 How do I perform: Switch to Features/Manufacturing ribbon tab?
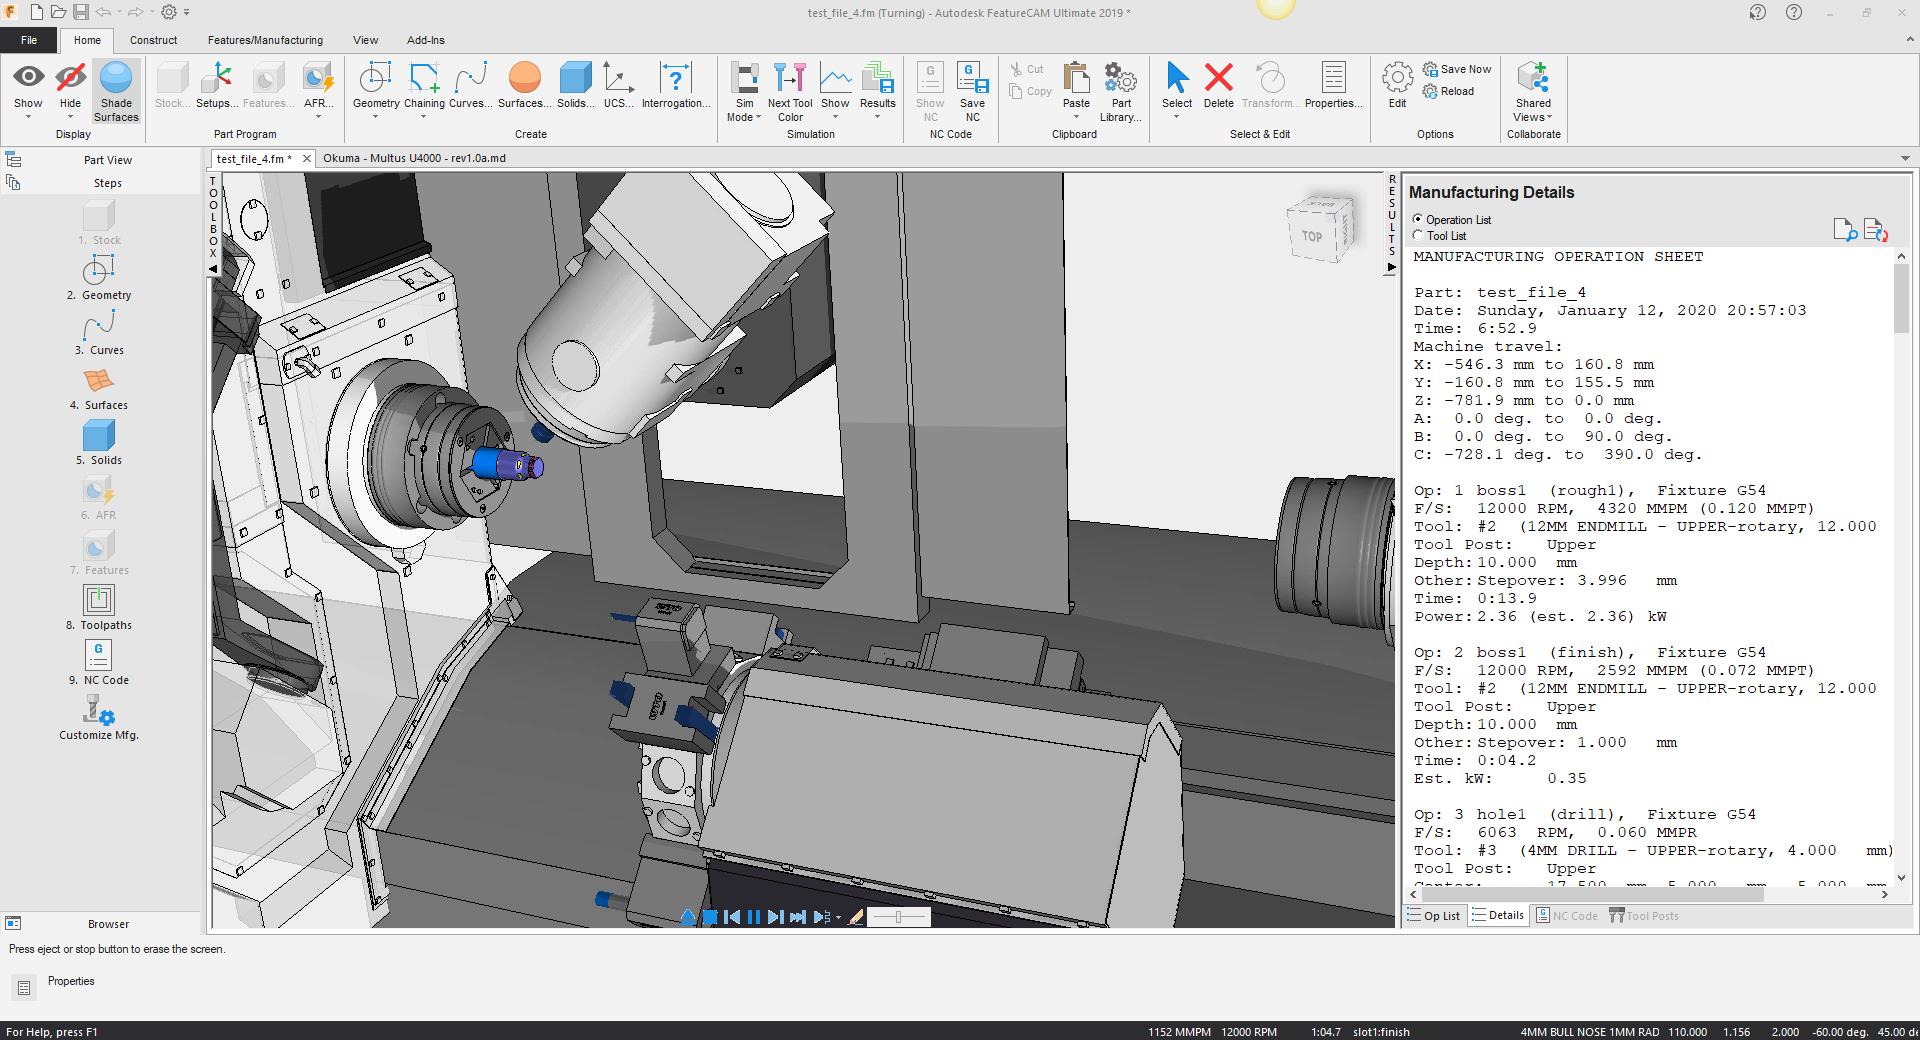tap(265, 40)
